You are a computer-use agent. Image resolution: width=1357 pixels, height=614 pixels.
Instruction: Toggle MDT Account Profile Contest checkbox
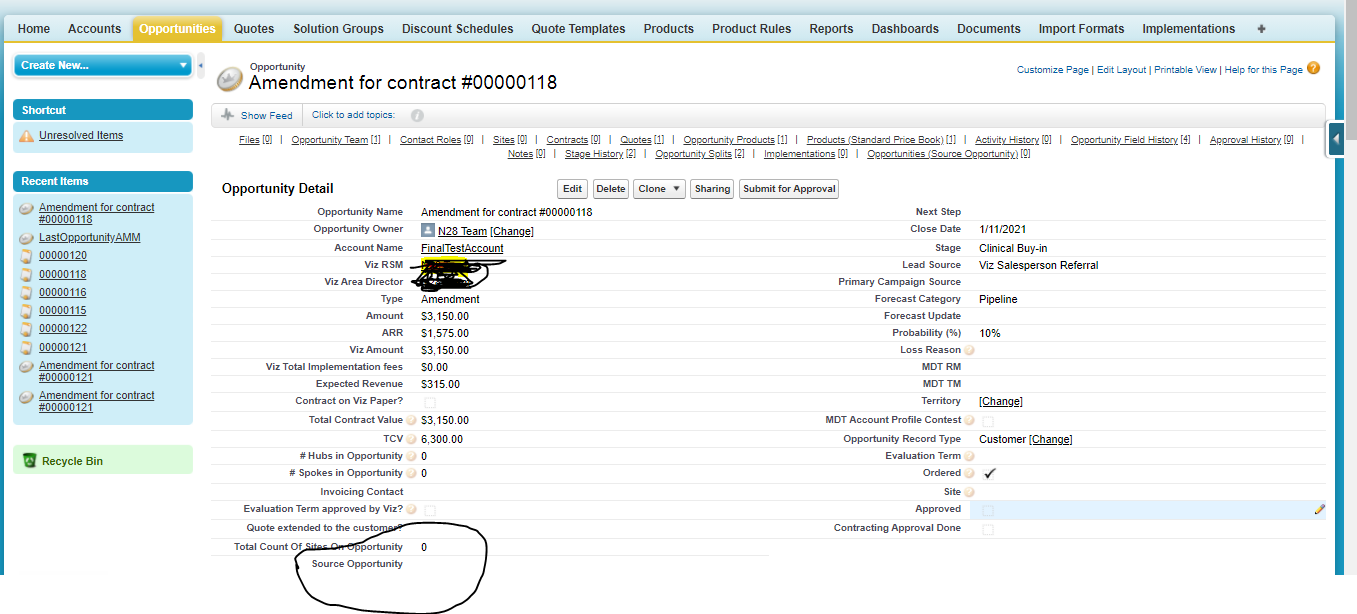(988, 421)
